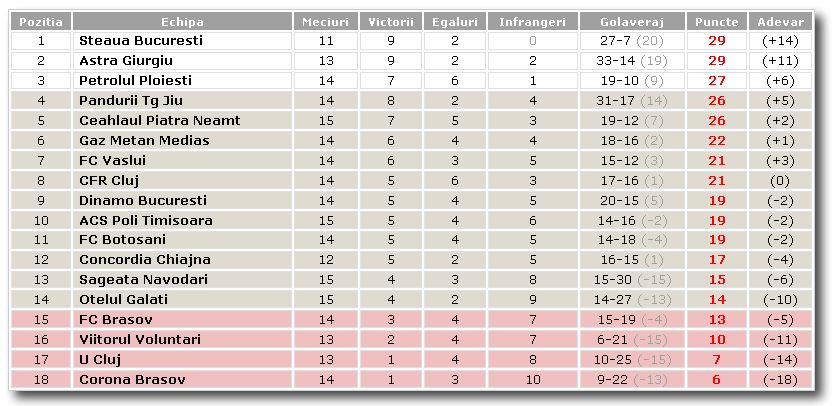Click the Infrangeri column header
839x406 pixels.
pyautogui.click(x=532, y=22)
